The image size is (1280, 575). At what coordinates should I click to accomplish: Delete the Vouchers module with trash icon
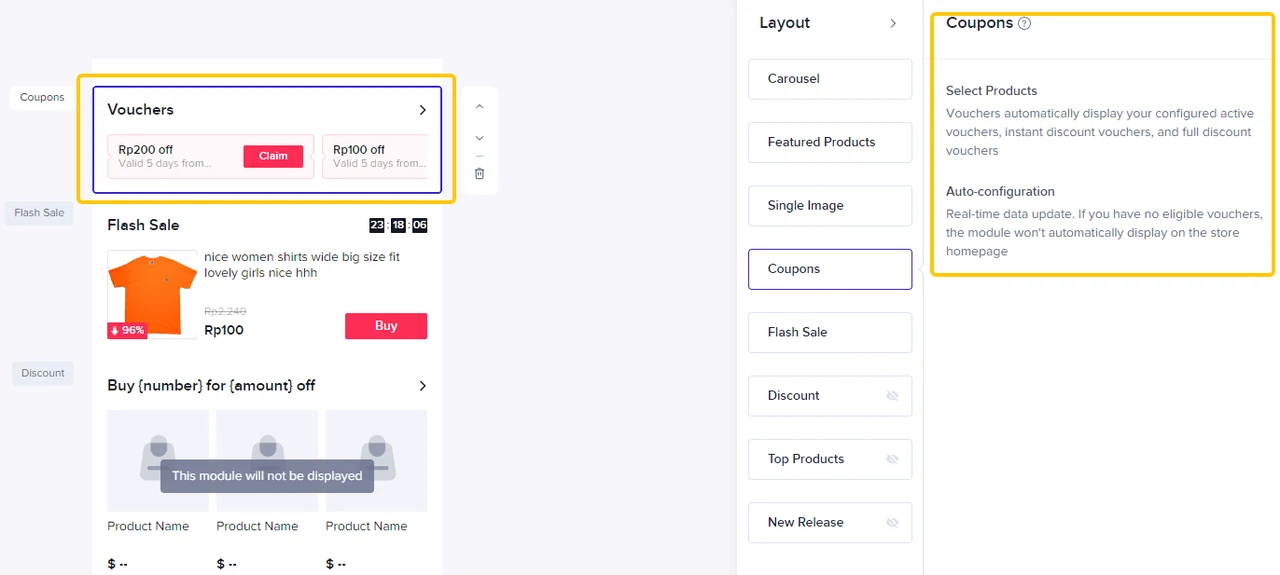click(479, 173)
